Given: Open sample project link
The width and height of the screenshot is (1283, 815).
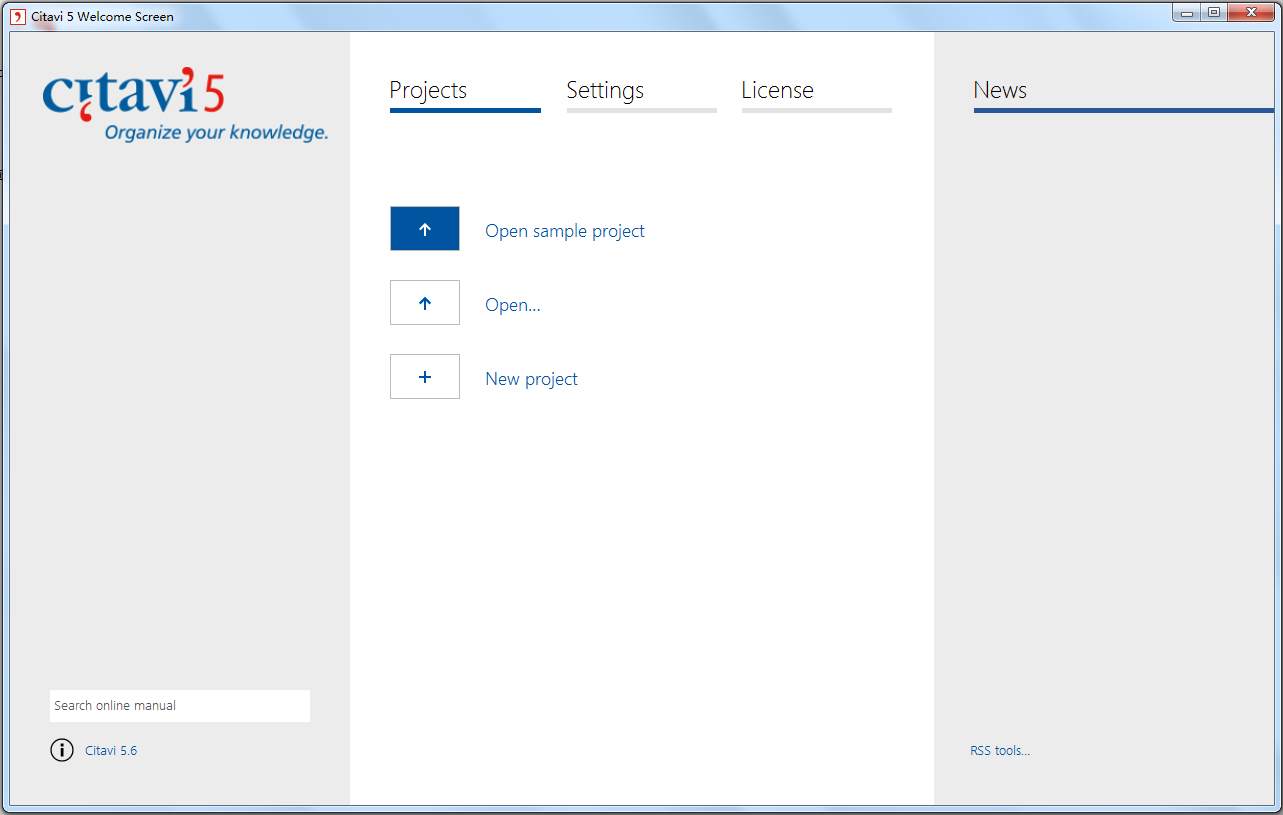Looking at the screenshot, I should (x=565, y=231).
